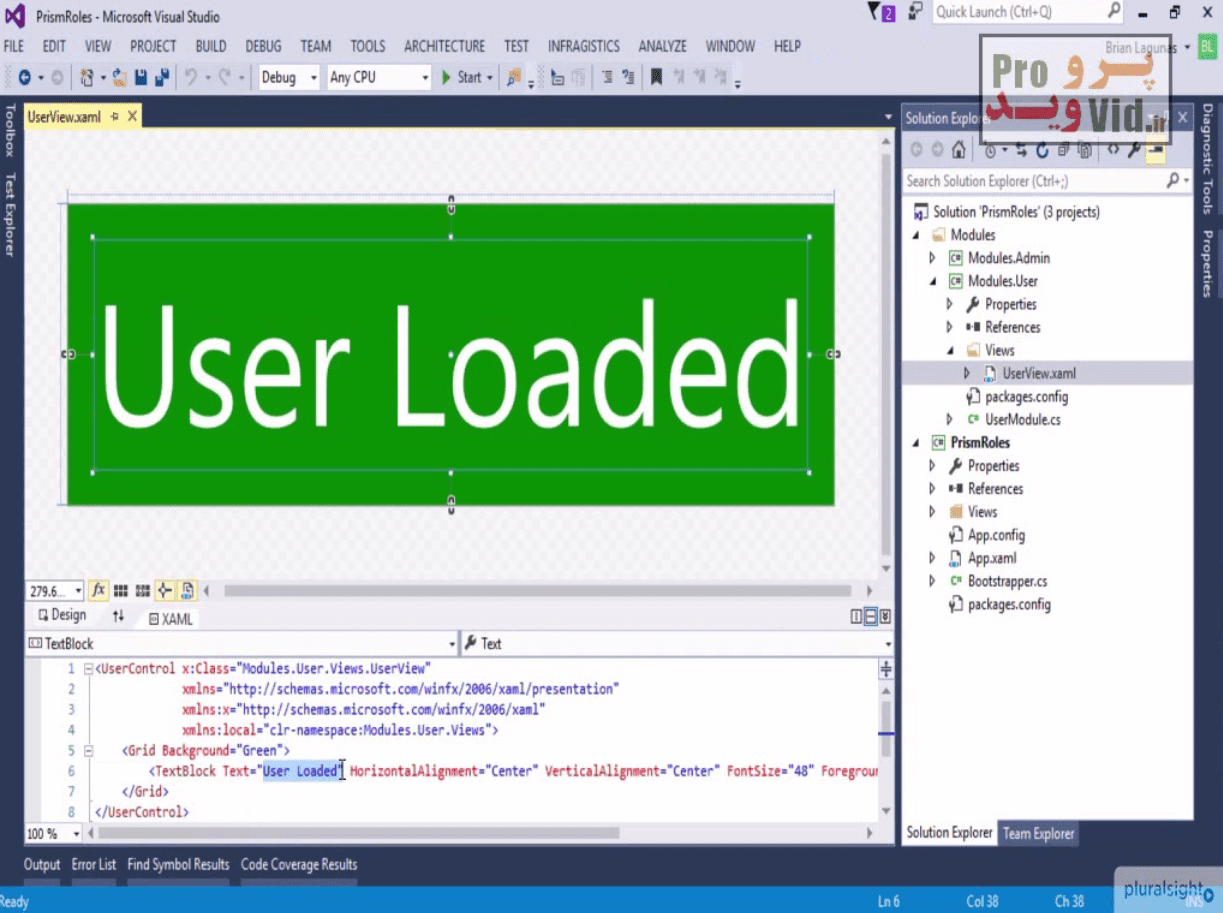Toggle the snap to snaplines designer icon
Screen dimensions: 1223x913
165,591
